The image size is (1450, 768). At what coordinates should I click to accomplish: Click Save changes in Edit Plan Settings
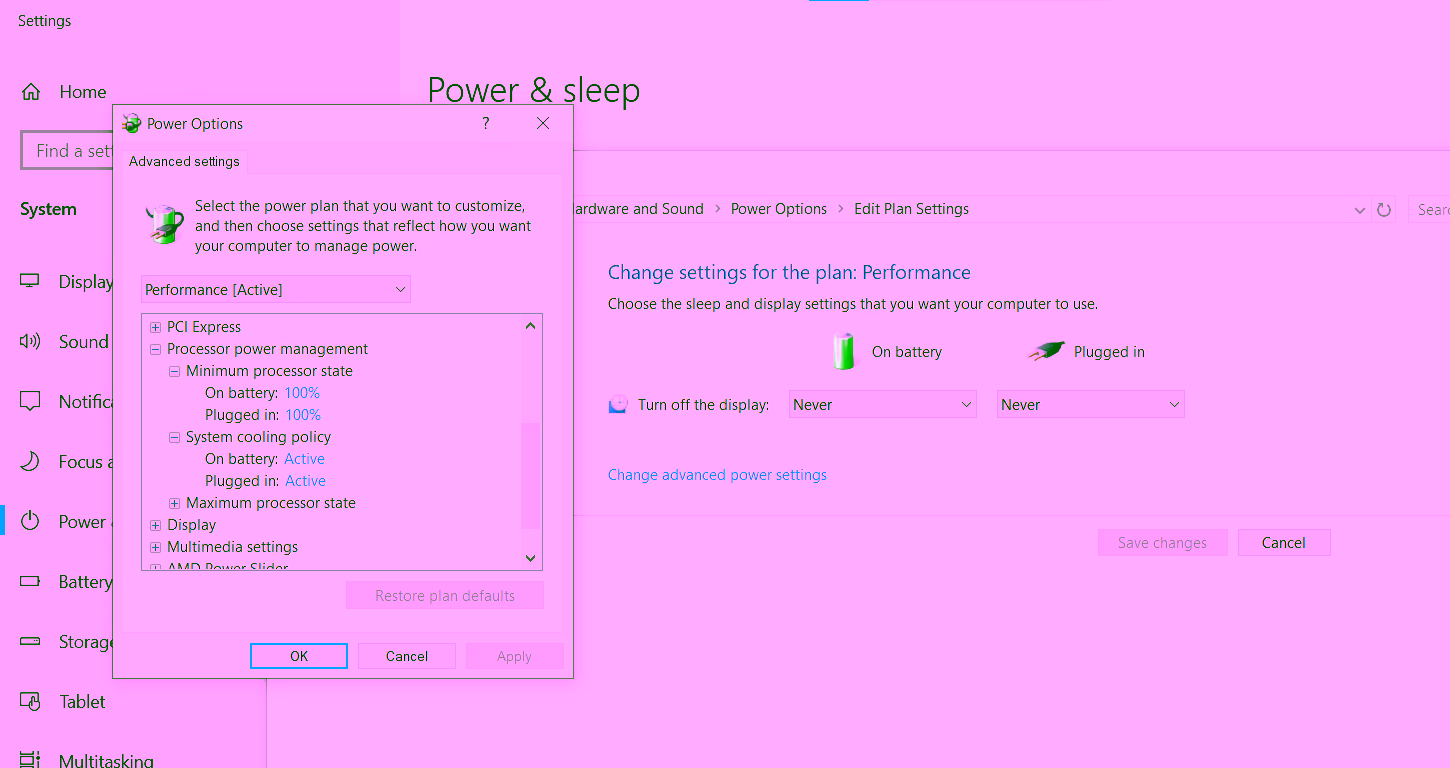point(1162,542)
